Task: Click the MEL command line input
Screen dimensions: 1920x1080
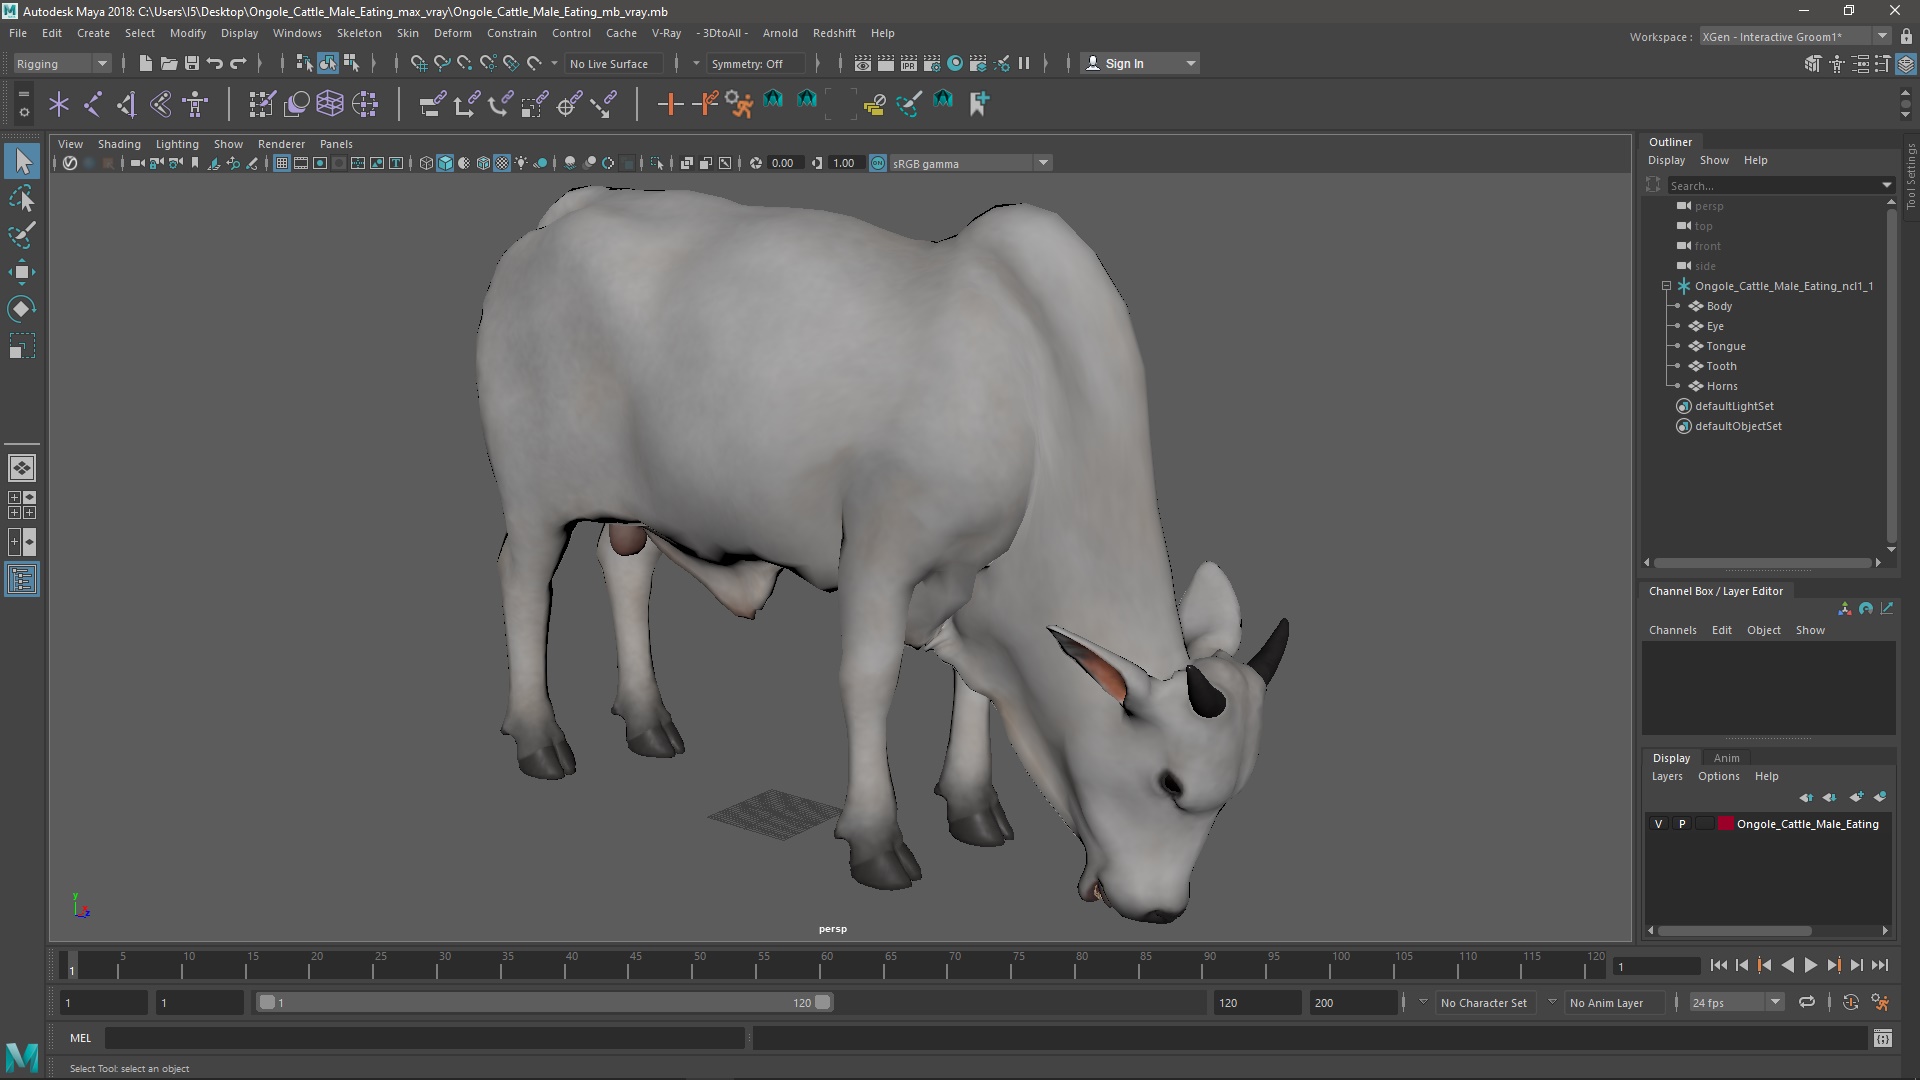Action: click(425, 1038)
